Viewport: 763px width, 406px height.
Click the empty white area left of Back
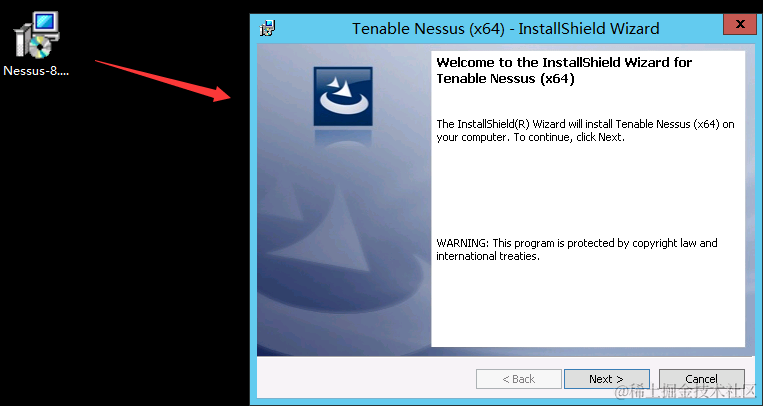pyautogui.click(x=365, y=379)
